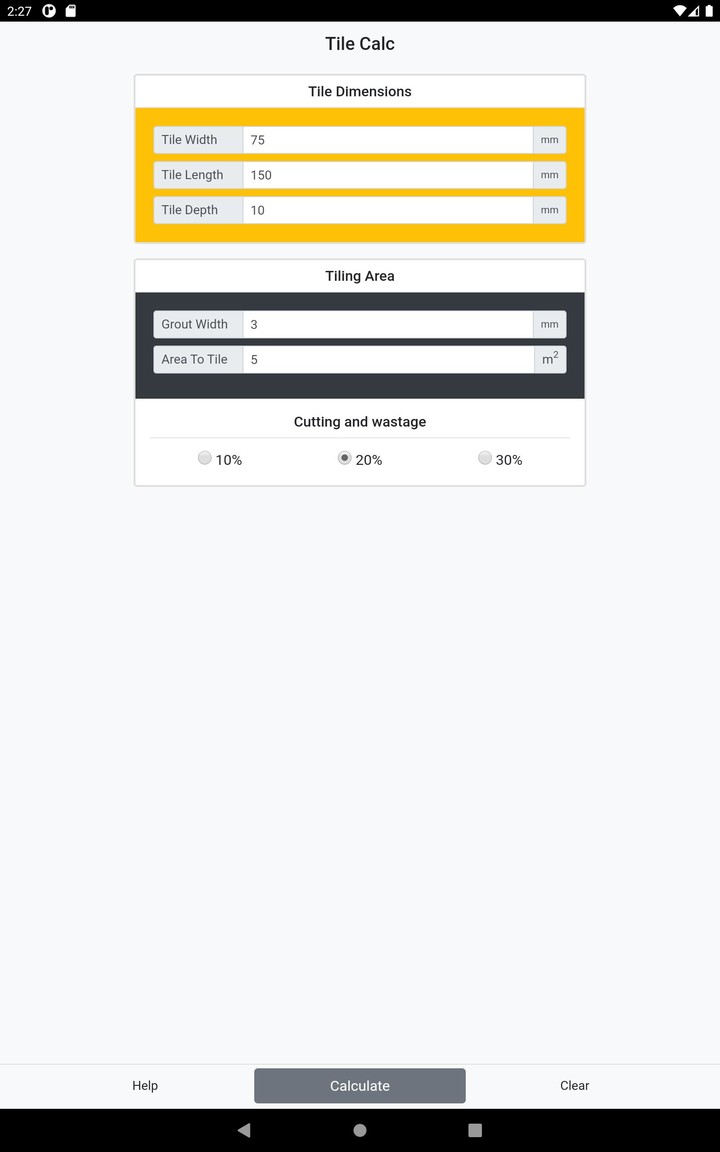Tap the Tile Dimensions header
This screenshot has width=720, height=1152.
pos(360,91)
